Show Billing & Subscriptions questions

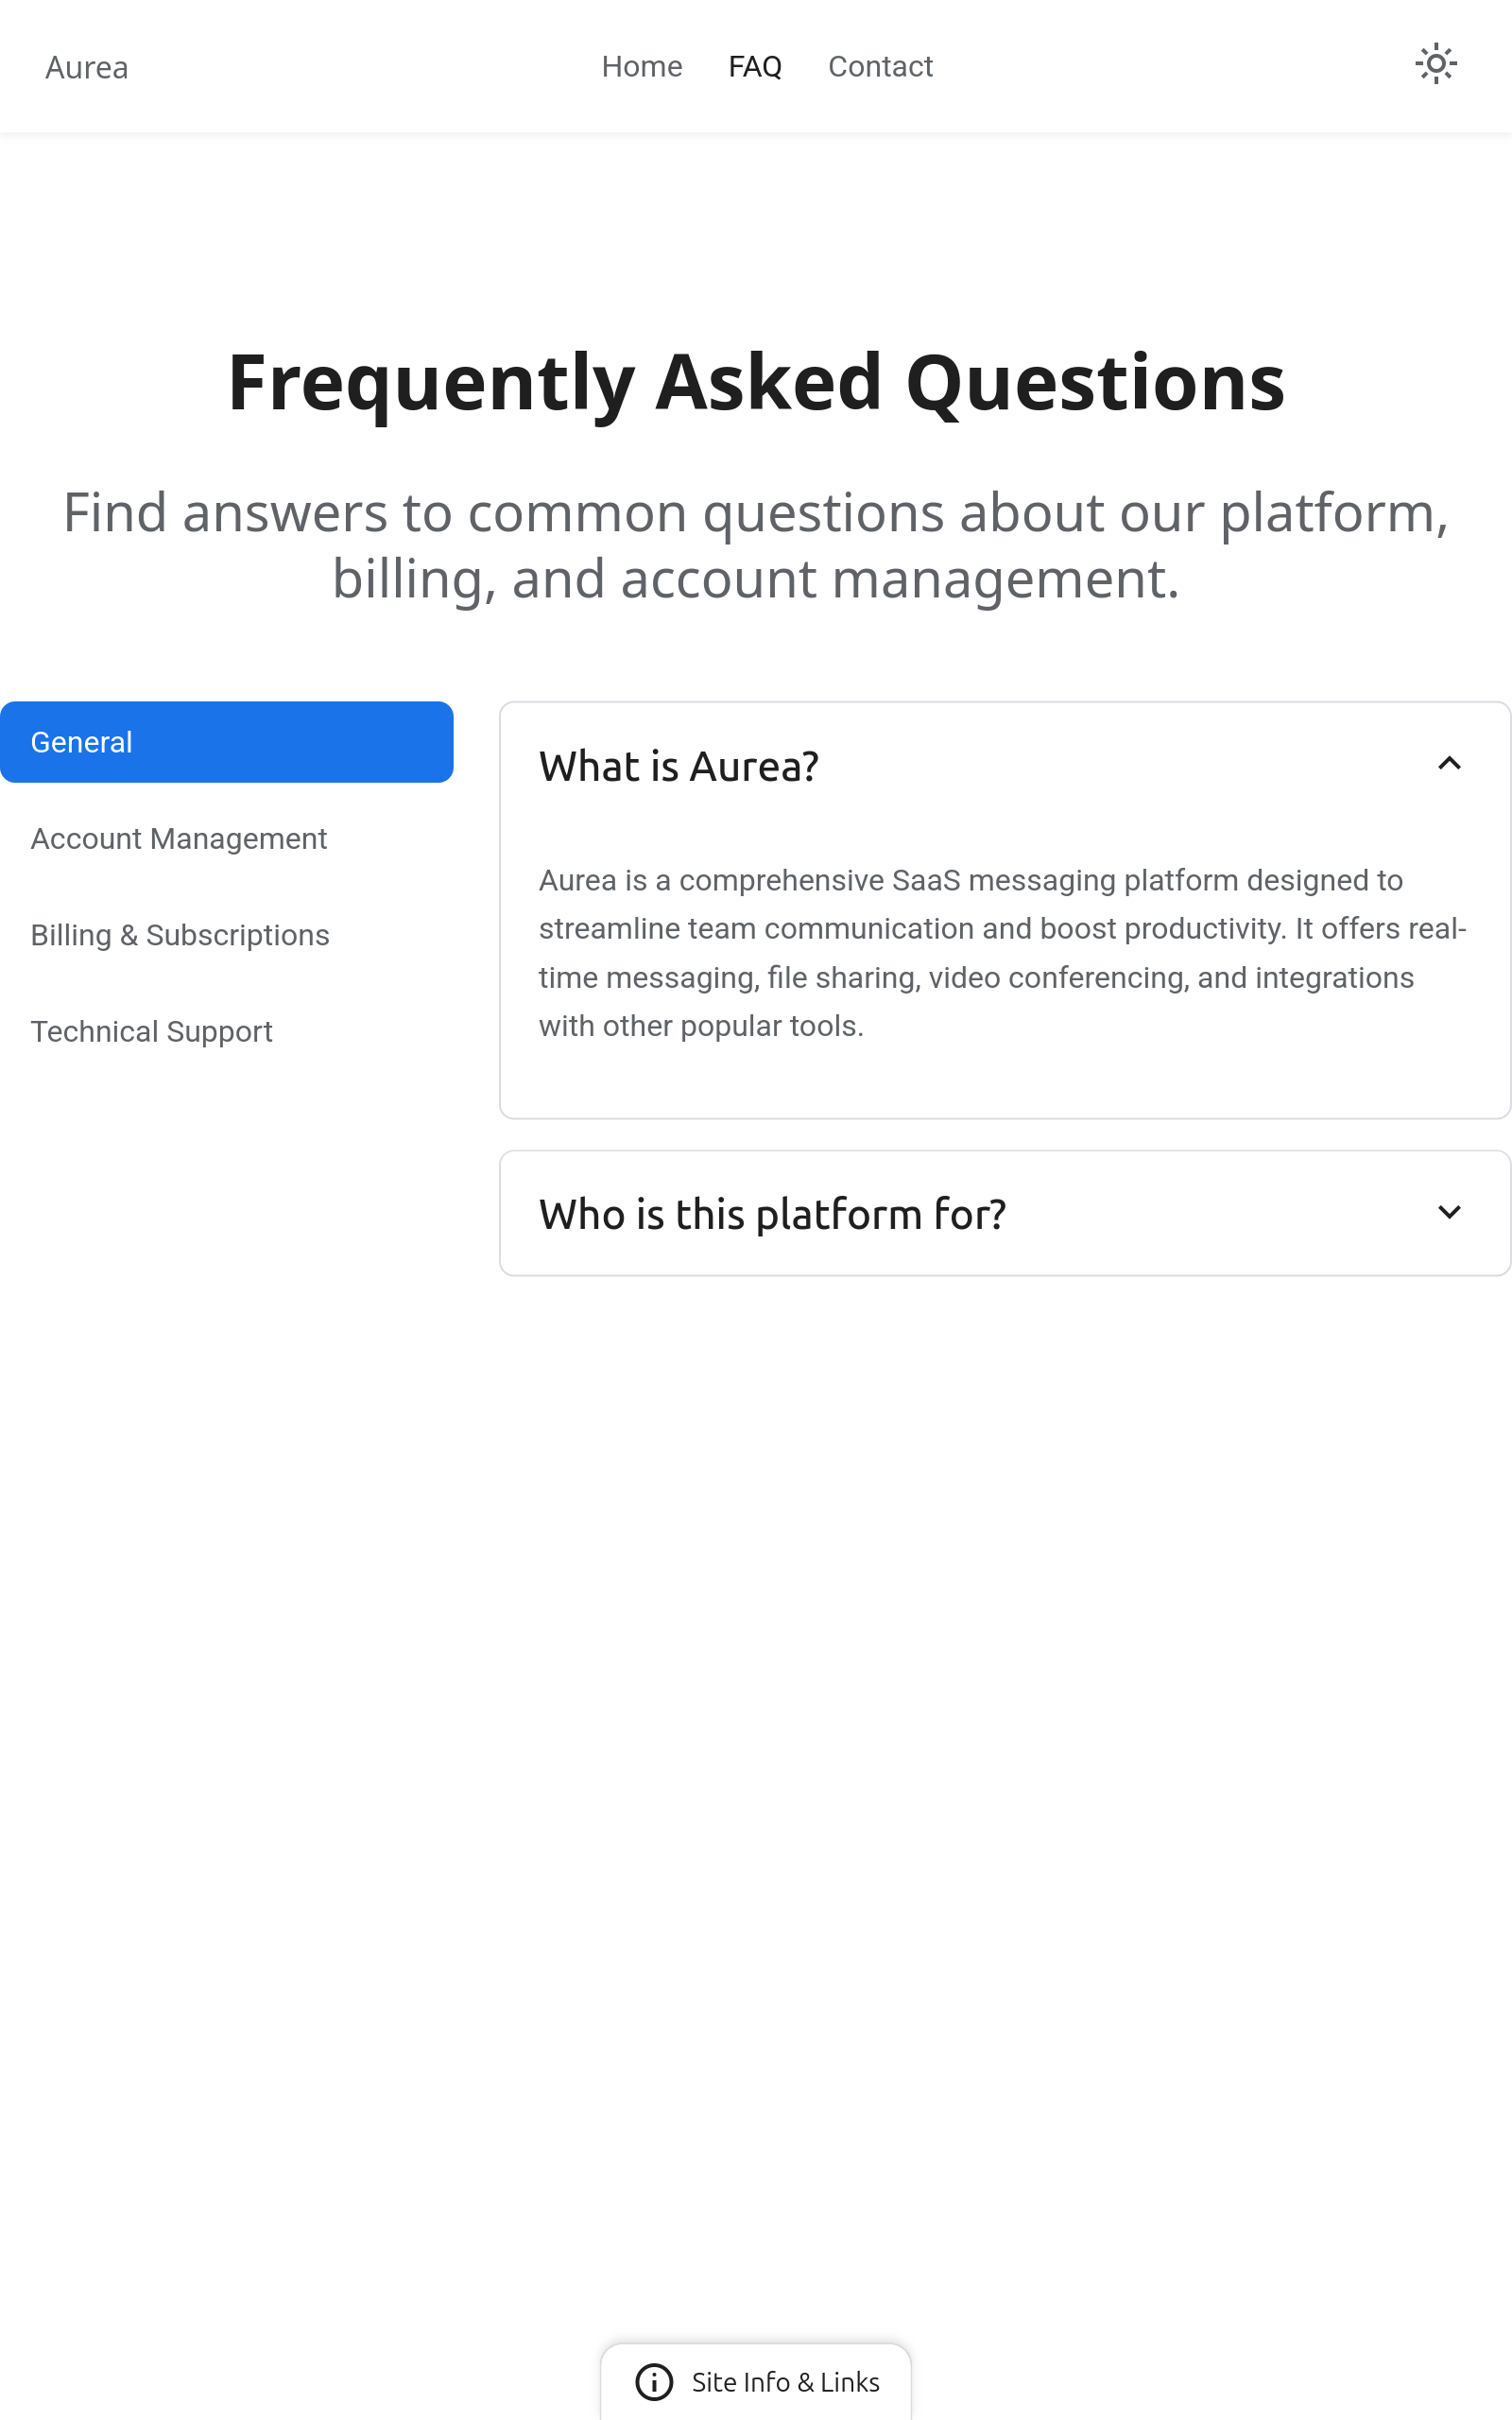point(180,935)
